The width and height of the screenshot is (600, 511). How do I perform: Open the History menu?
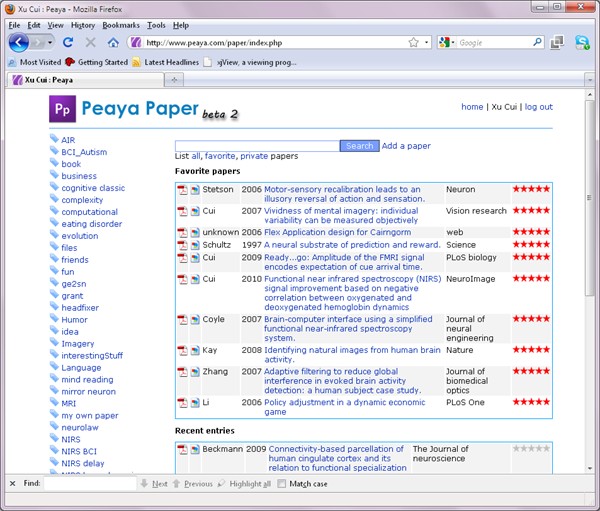point(83,25)
